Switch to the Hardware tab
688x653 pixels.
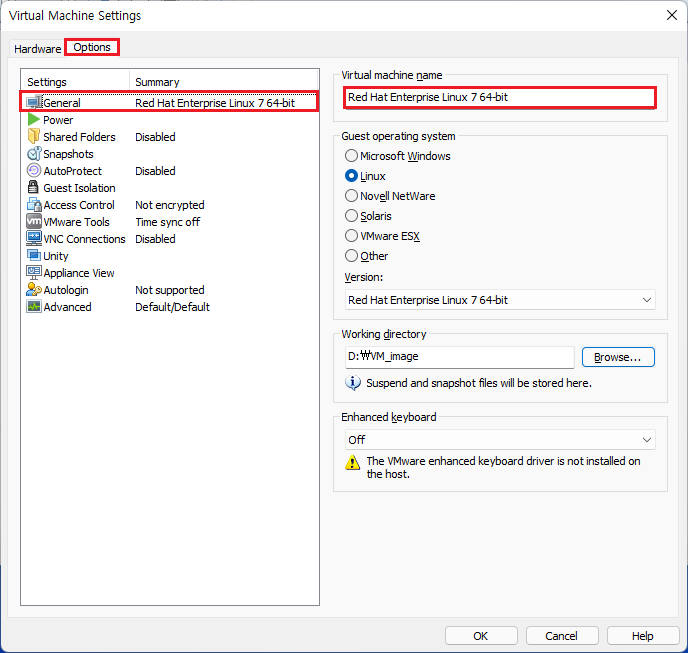click(37, 49)
